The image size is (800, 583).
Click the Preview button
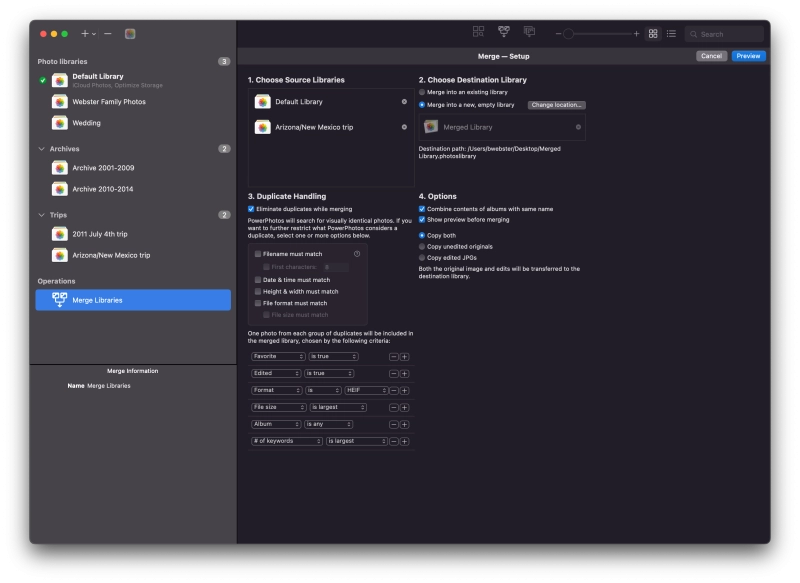tap(748, 56)
